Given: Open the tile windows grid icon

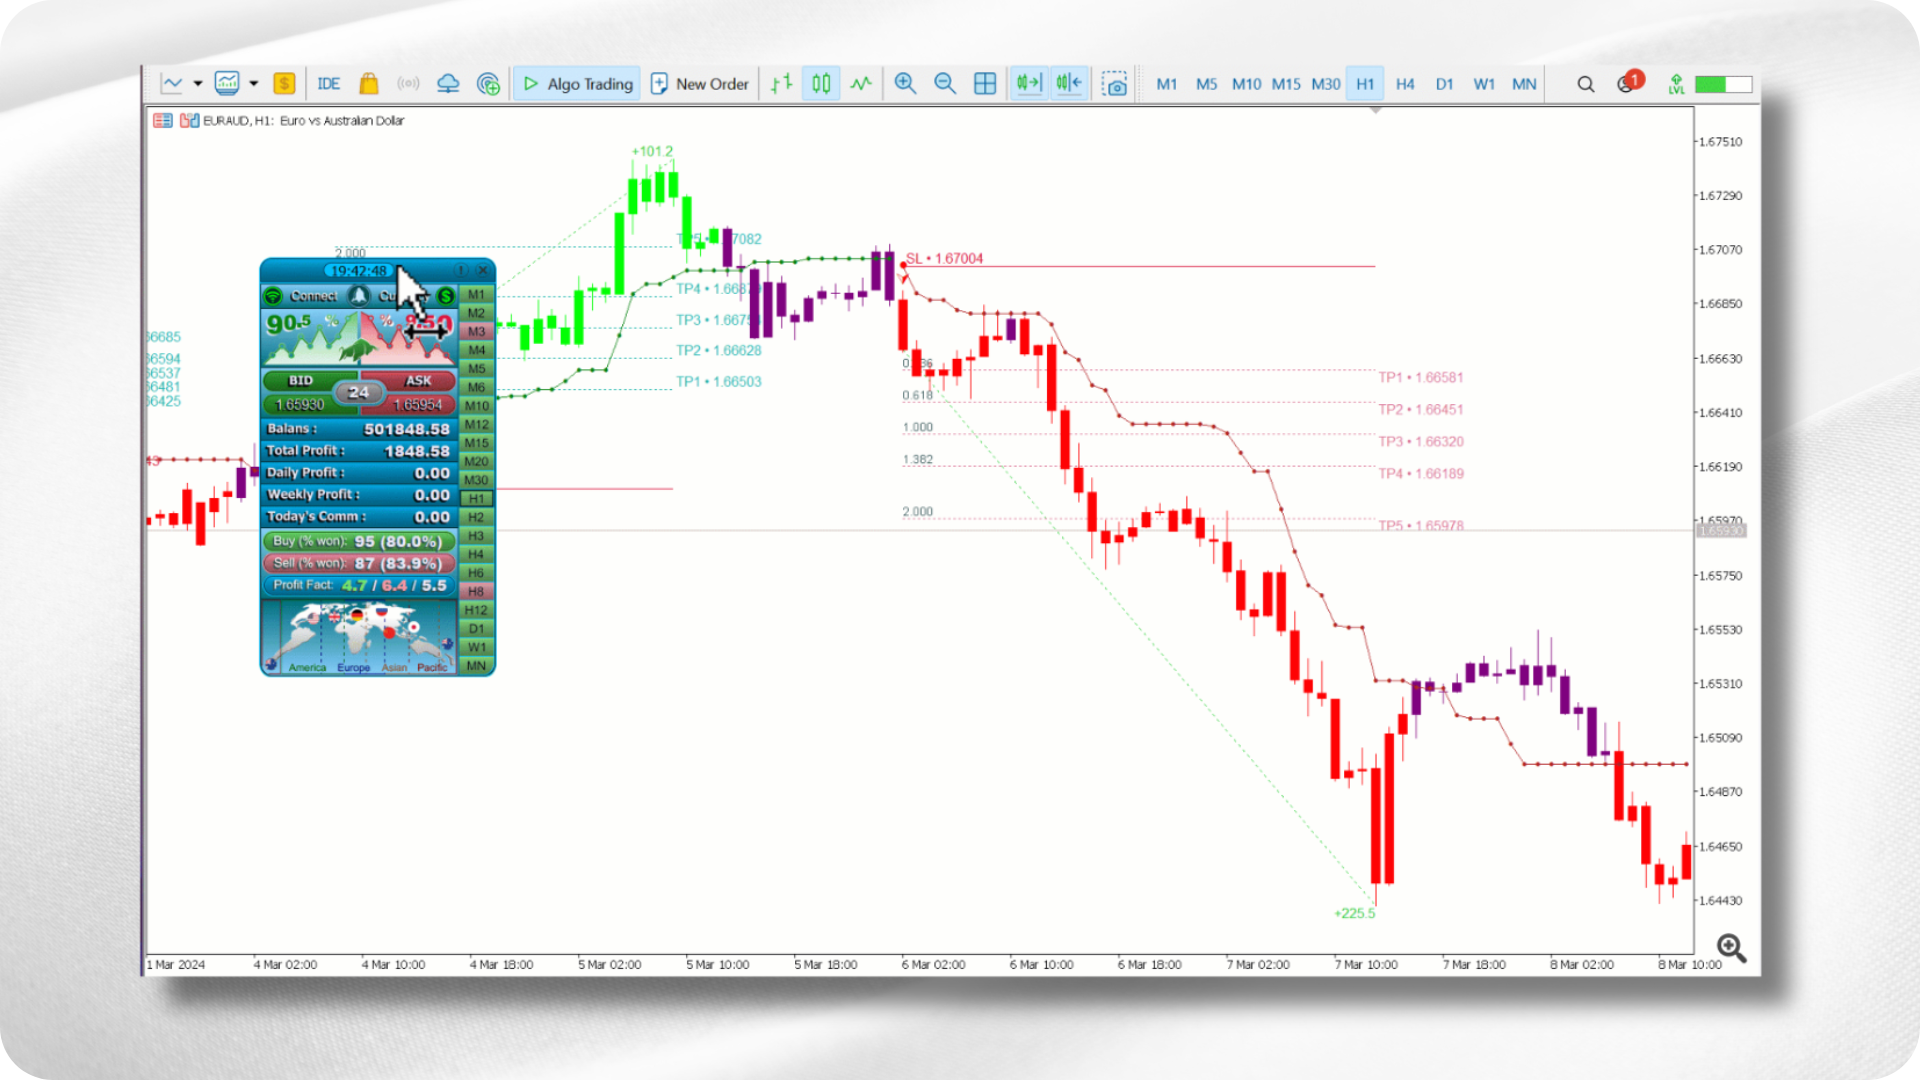Looking at the screenshot, I should tap(985, 84).
